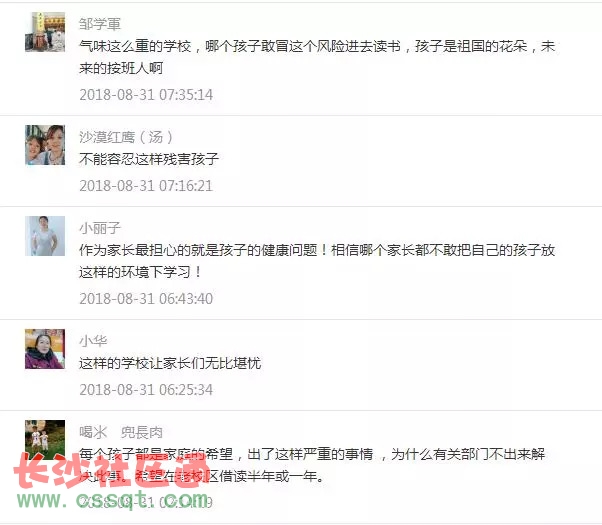
Task: Click the 2018-08-31 06:43:40 timestamp
Action: click(x=146, y=299)
